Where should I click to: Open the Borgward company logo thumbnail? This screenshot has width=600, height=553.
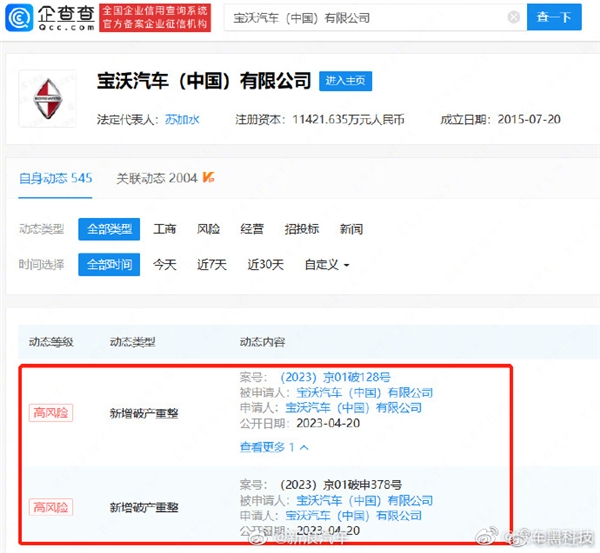tap(47, 99)
